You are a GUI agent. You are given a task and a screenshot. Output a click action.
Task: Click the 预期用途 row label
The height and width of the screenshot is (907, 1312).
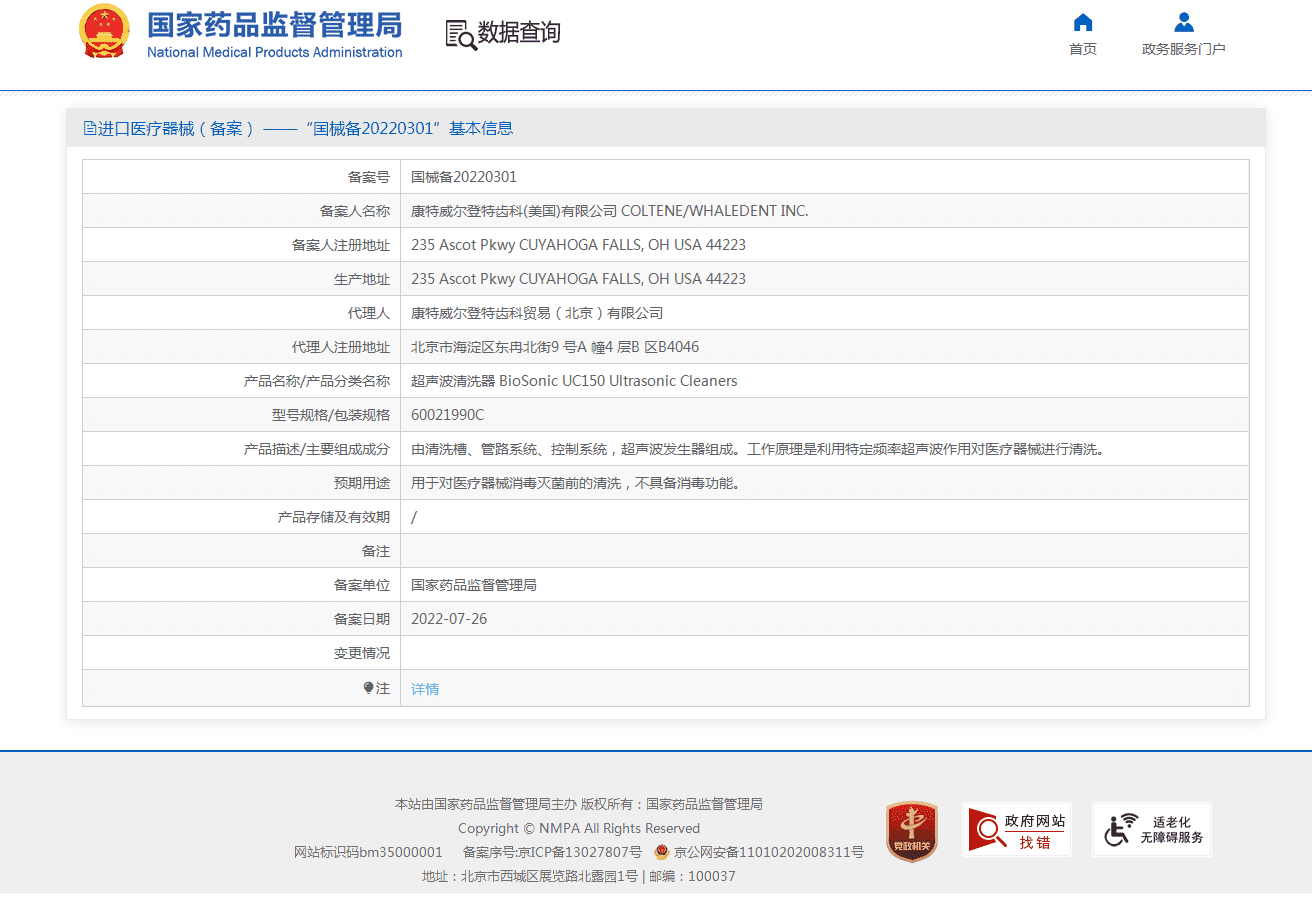pos(362,483)
